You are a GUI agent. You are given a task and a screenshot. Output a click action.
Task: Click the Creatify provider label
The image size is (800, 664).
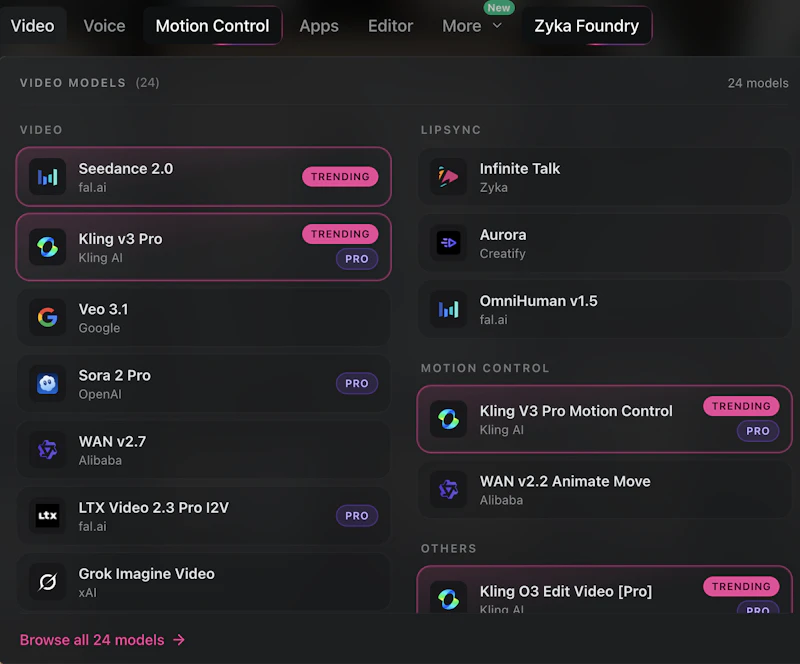pos(503,254)
